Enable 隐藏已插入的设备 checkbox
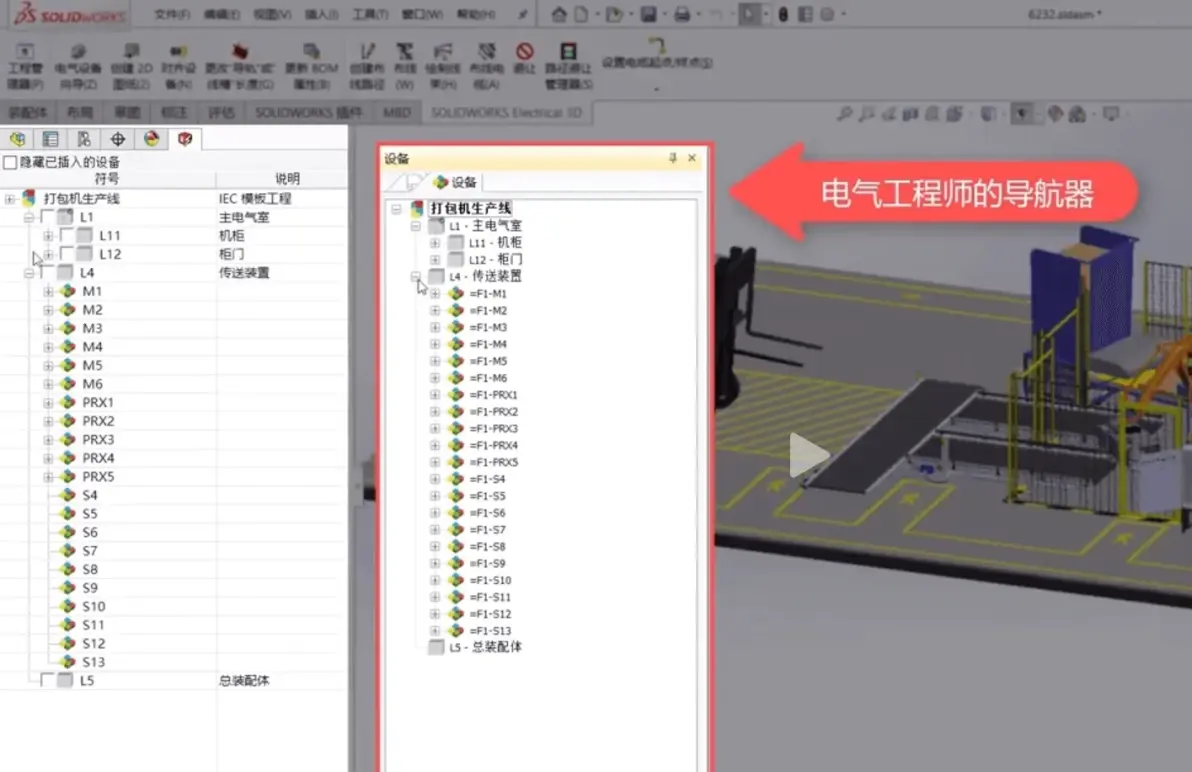 click(x=10, y=162)
